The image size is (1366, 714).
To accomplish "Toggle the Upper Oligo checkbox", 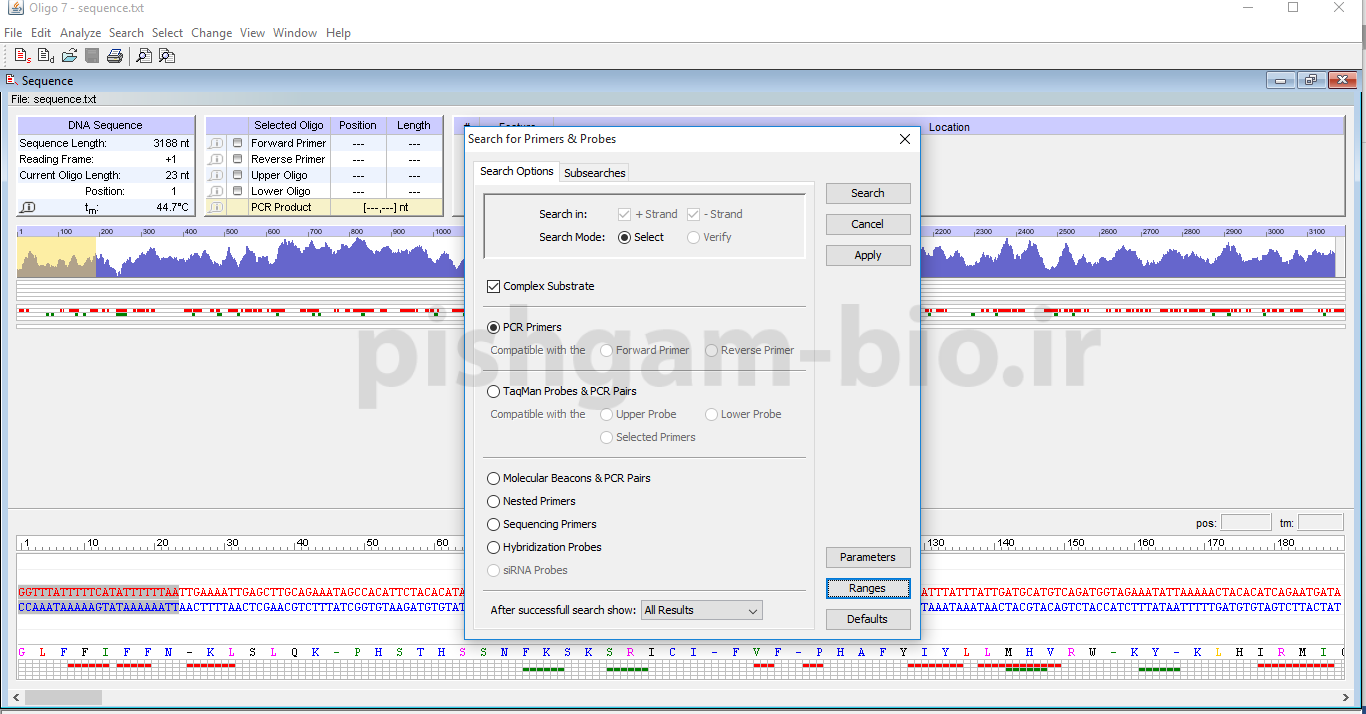I will click(238, 175).
